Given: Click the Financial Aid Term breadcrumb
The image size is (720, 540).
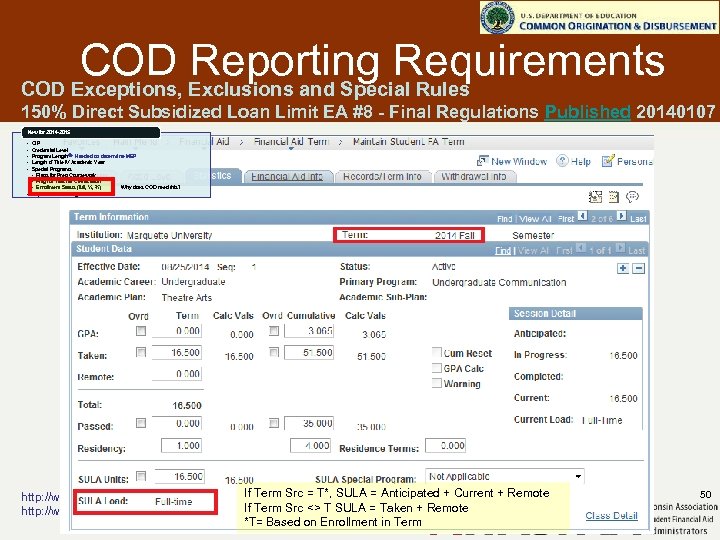Looking at the screenshot, I should (x=291, y=142).
